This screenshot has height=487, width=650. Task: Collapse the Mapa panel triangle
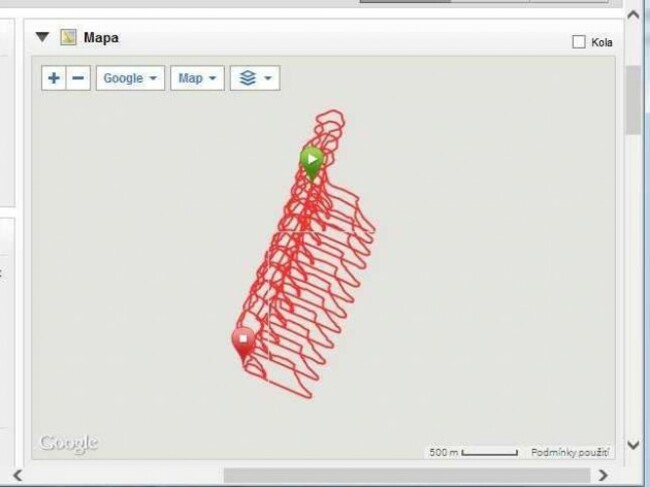(42, 37)
